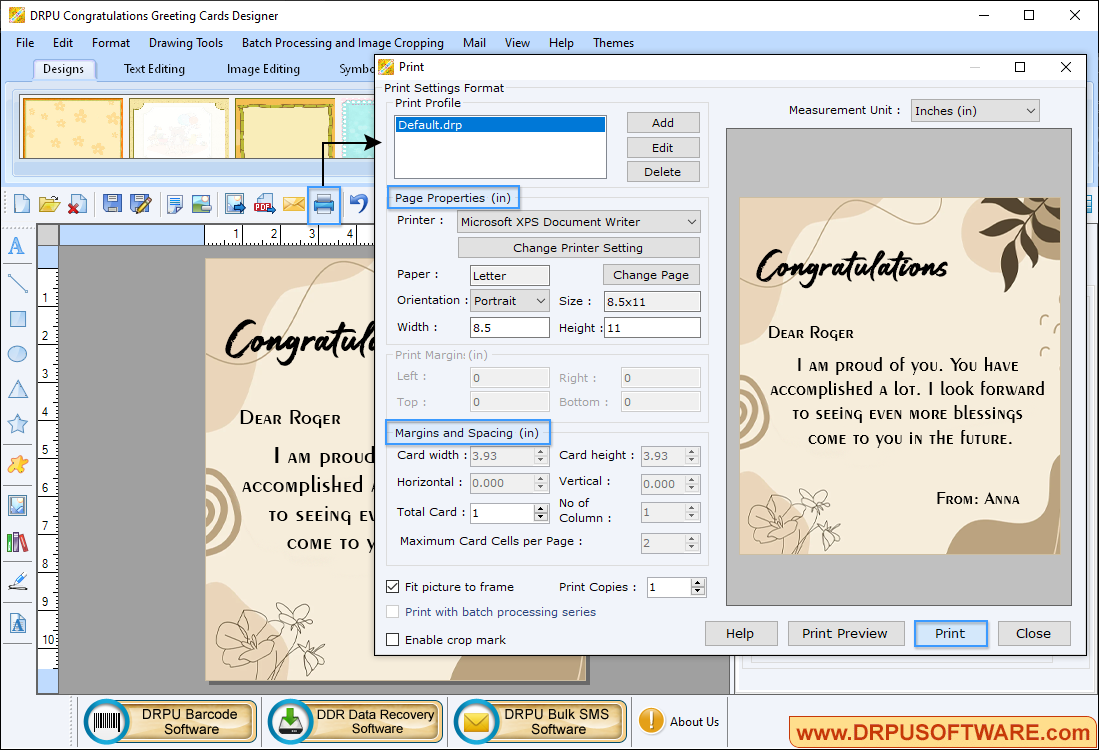The width and height of the screenshot is (1099, 750).
Task: Check the Enable crop mark option
Action: (392, 640)
